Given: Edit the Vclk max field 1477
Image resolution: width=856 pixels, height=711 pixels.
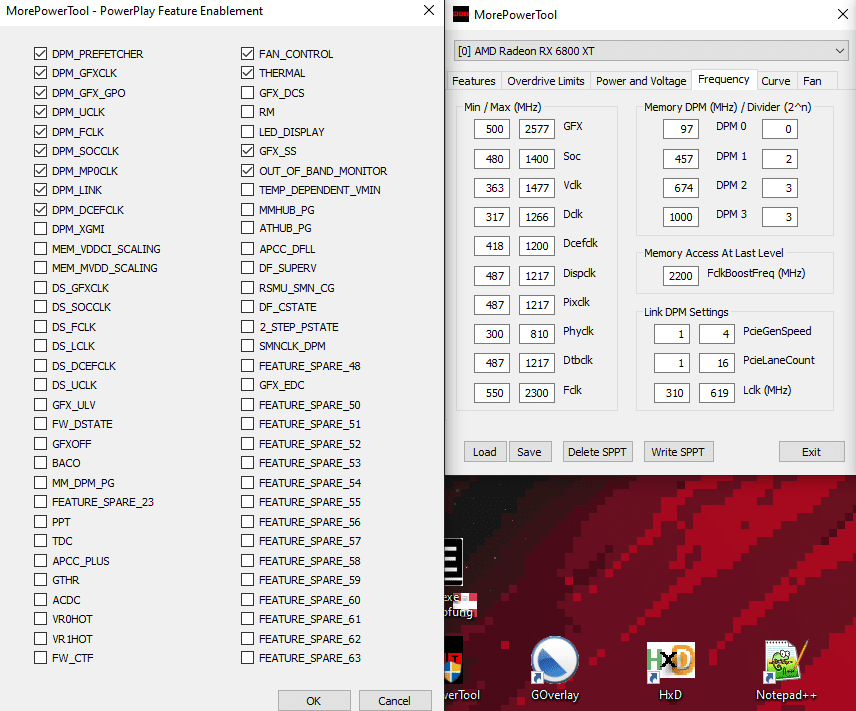Looking at the screenshot, I should coord(537,188).
